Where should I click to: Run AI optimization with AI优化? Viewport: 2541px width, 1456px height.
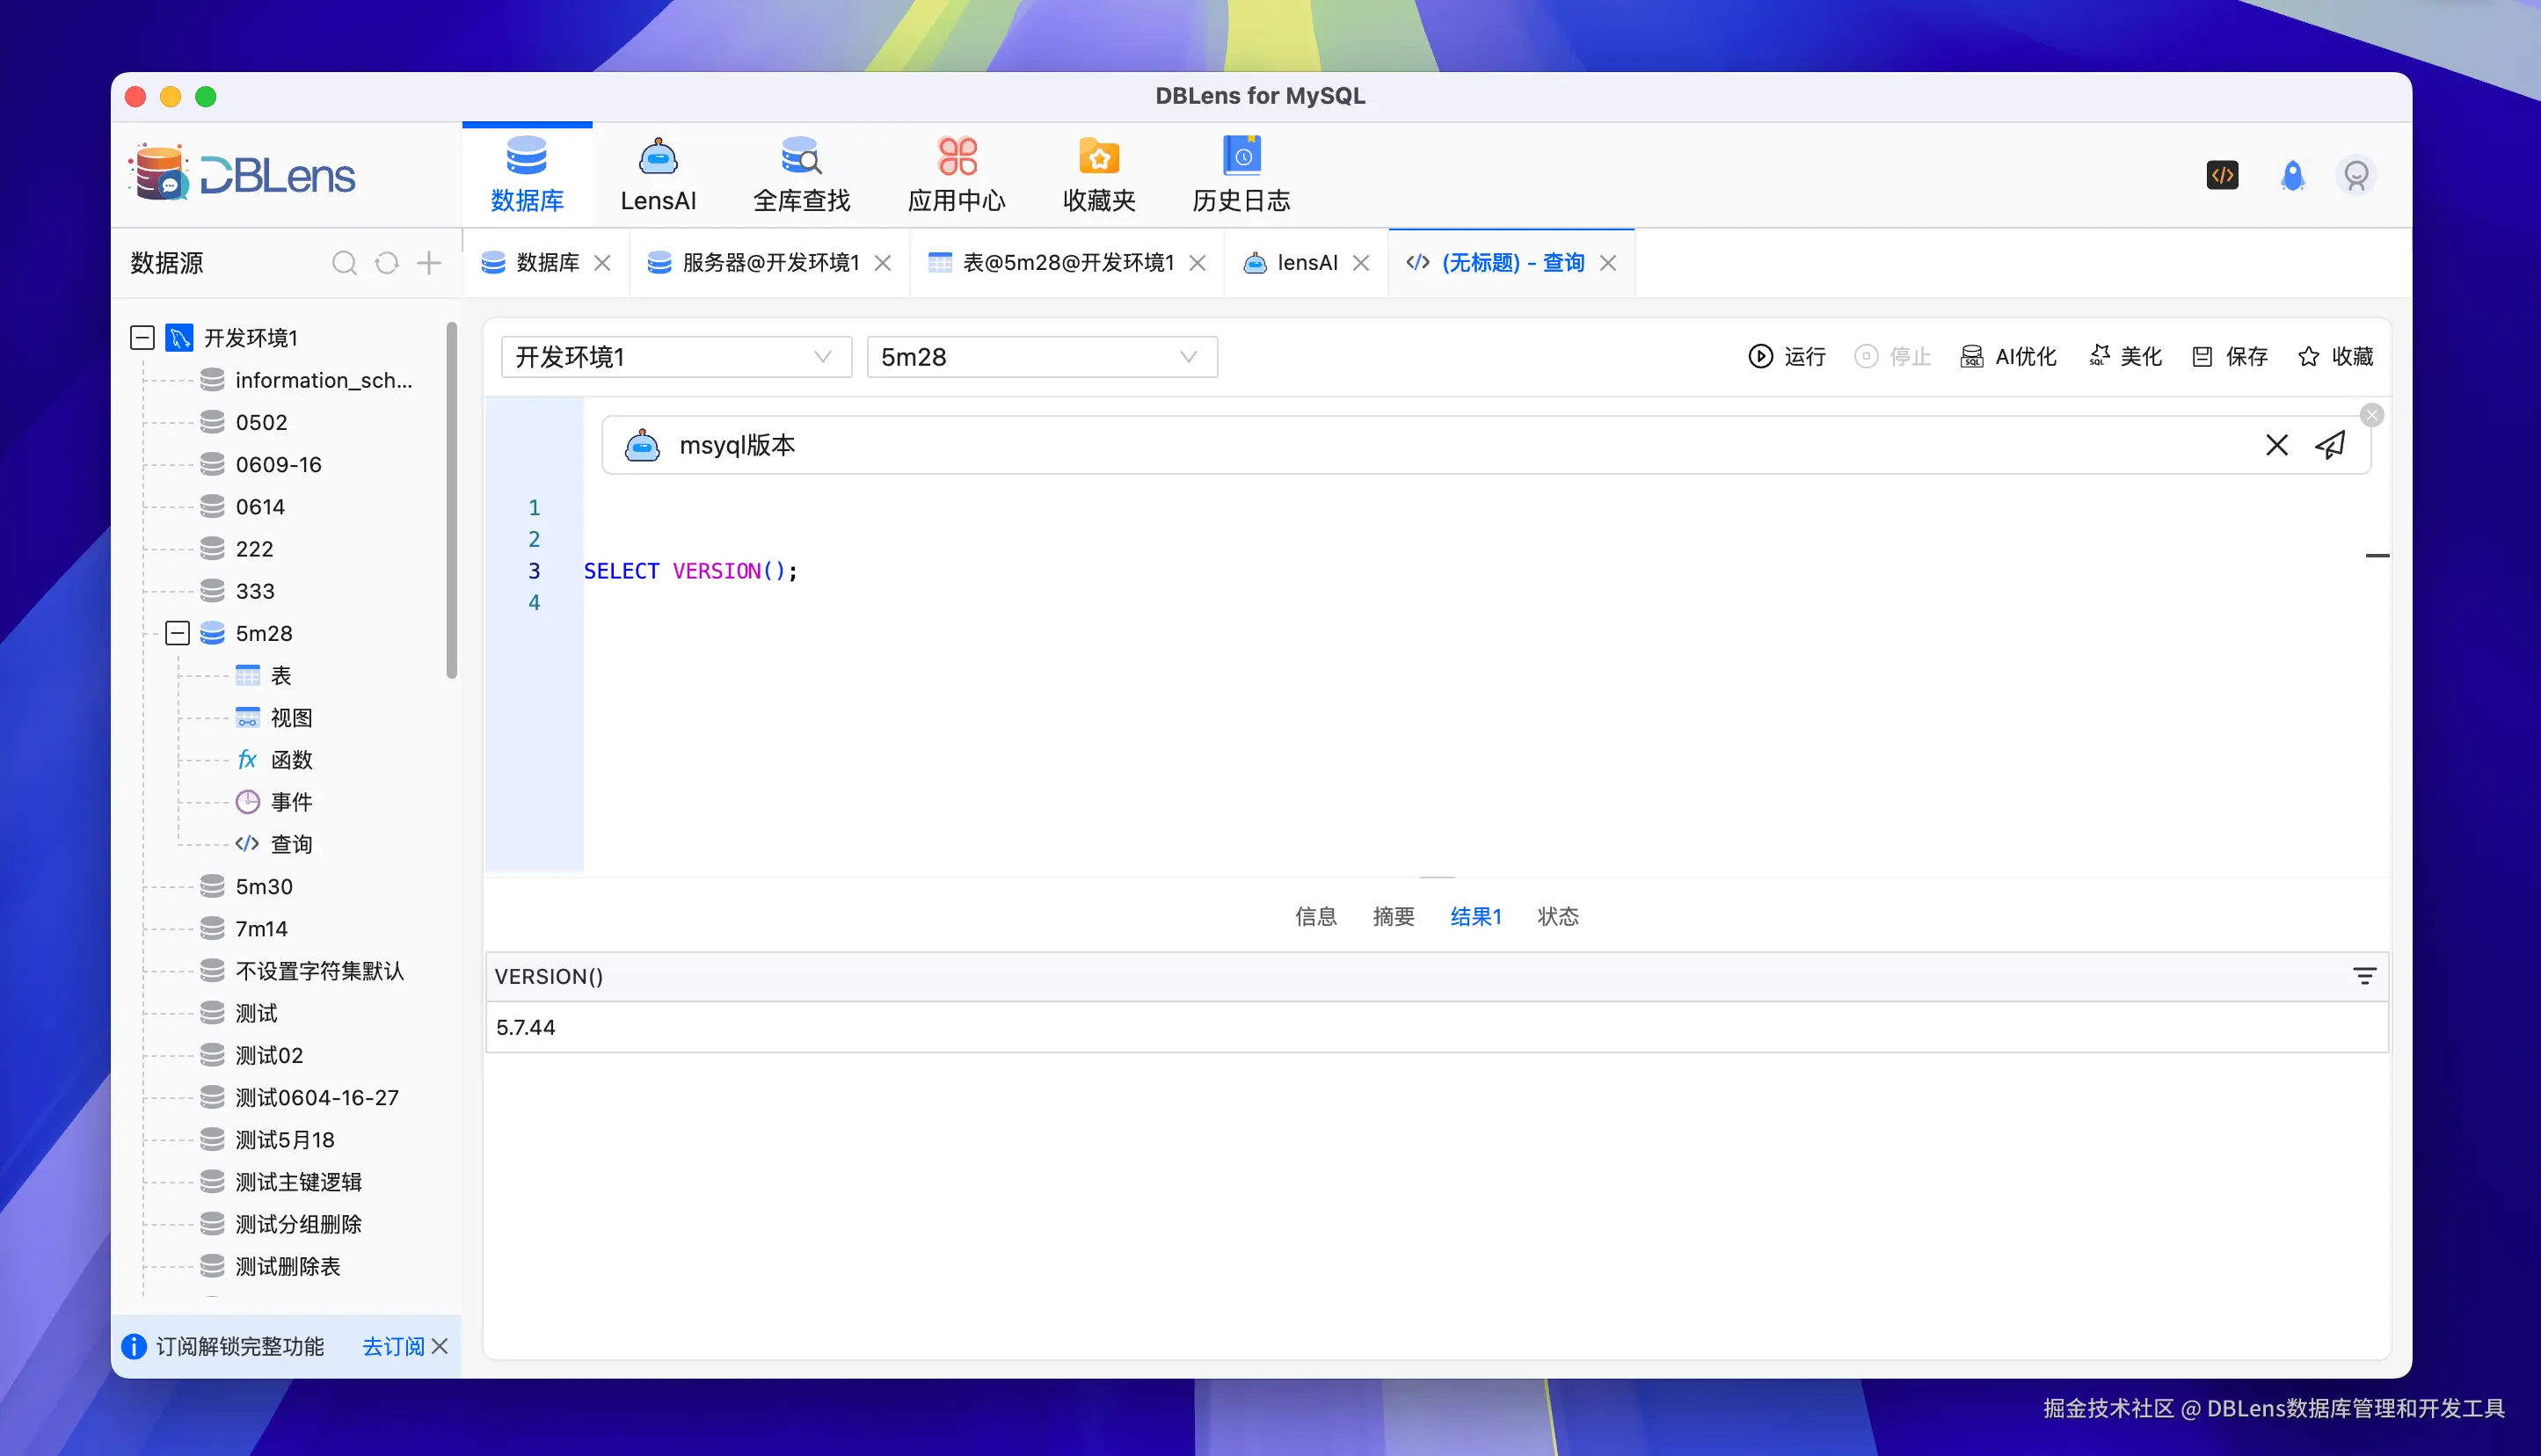2008,356
